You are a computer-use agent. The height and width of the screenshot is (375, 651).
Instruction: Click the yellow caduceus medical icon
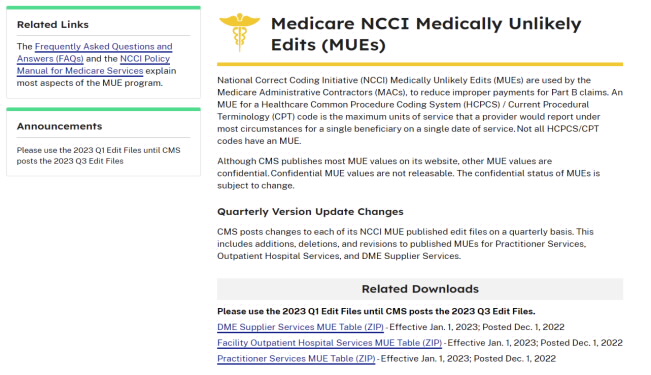click(x=239, y=32)
